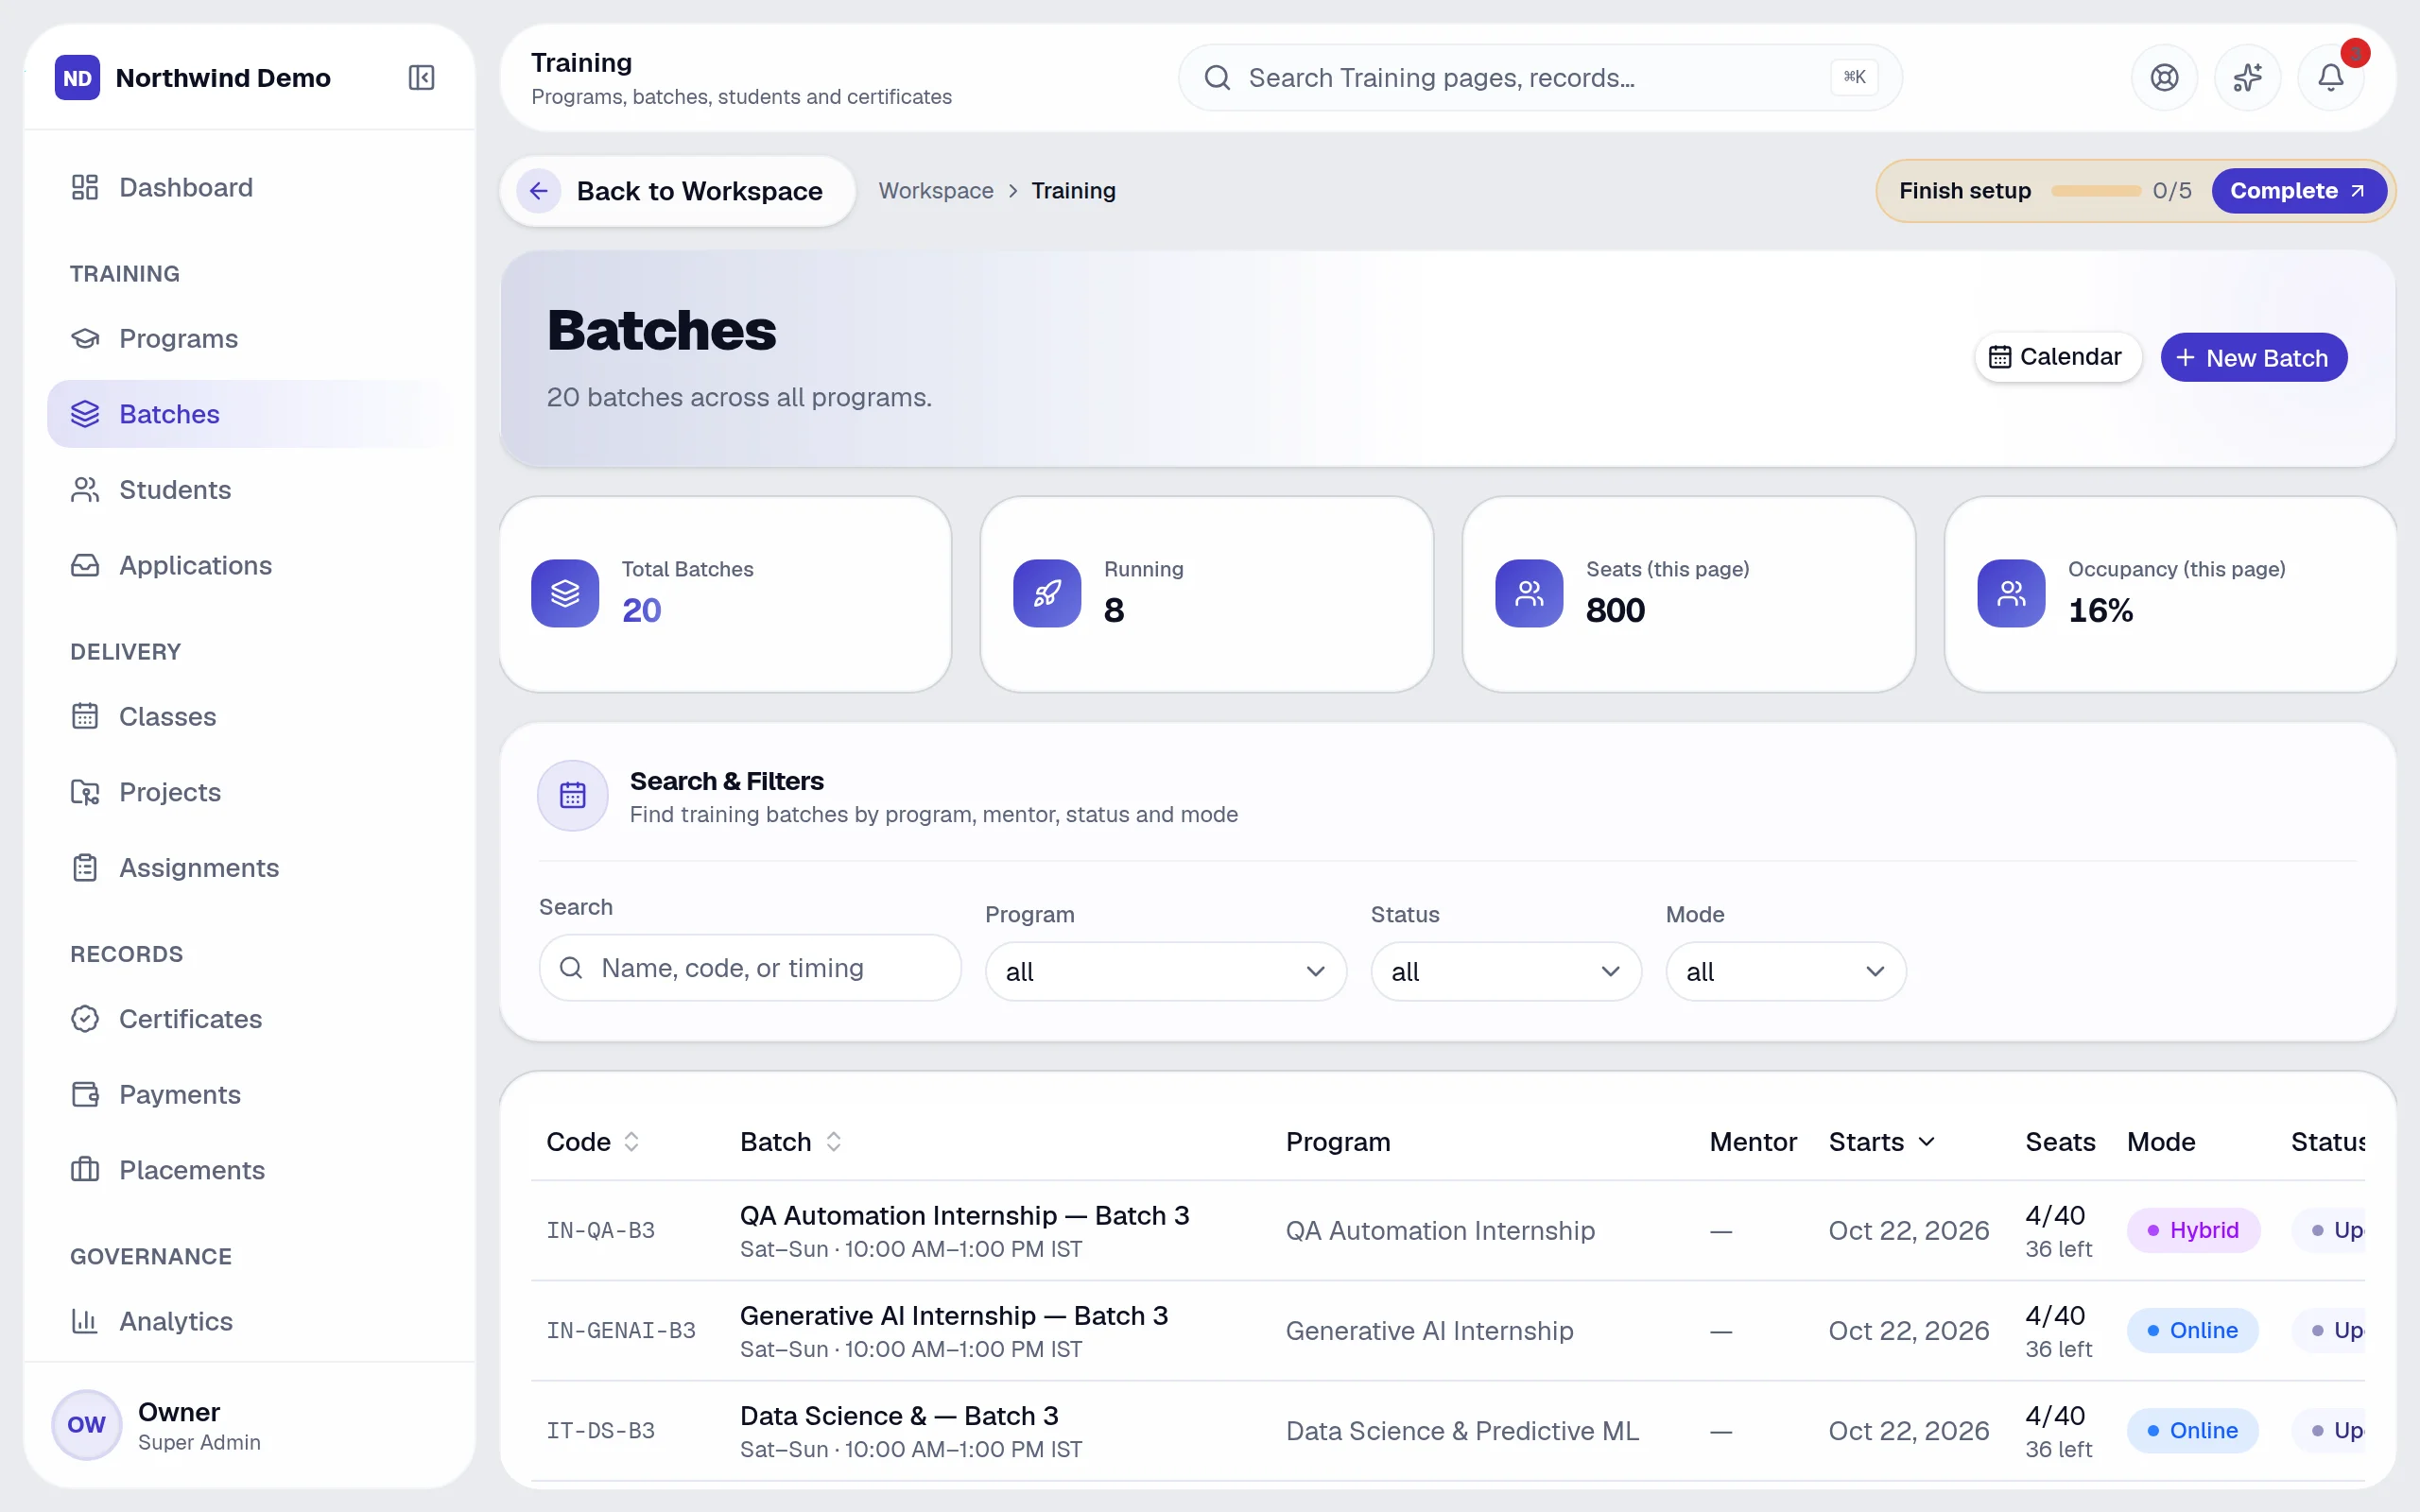Click the Applications inbox icon
This screenshot has width=2420, height=1512.
[85, 565]
